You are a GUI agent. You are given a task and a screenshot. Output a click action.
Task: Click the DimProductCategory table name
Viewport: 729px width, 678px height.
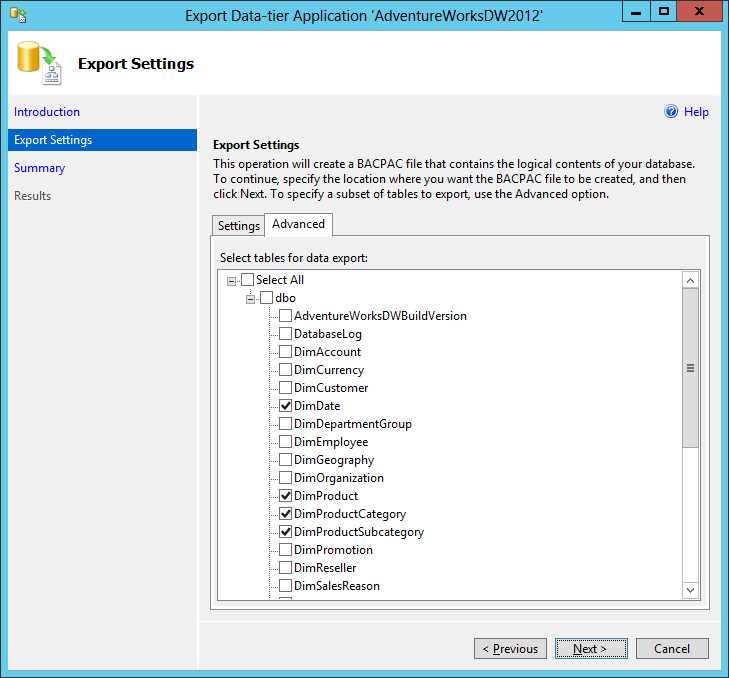coord(350,514)
